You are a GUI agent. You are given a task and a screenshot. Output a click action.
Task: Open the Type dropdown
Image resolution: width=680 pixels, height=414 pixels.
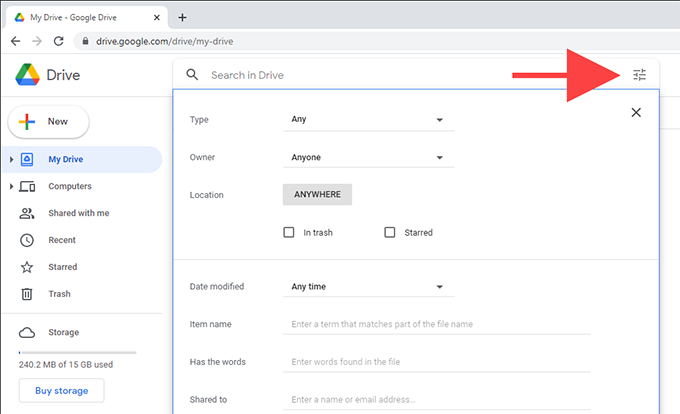(367, 120)
